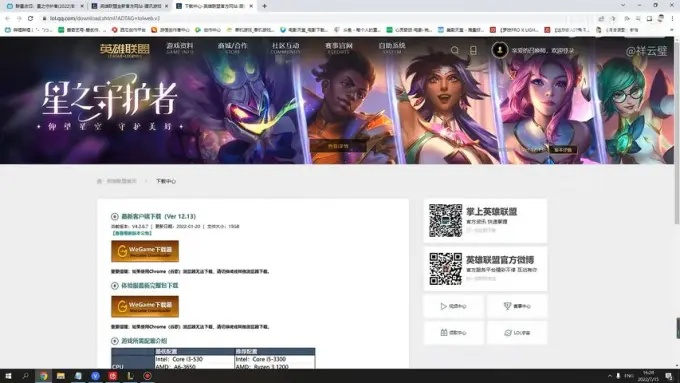Image resolution: width=680 pixels, height=383 pixels.
Task: Click the browser back arrow
Action: [x=7, y=19]
